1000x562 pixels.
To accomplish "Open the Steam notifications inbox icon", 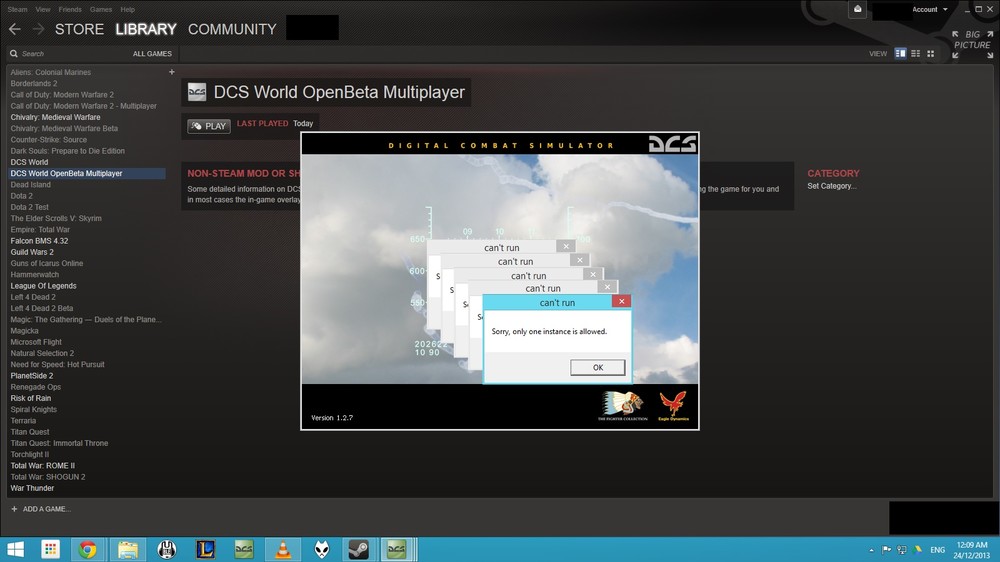I will 858,10.
